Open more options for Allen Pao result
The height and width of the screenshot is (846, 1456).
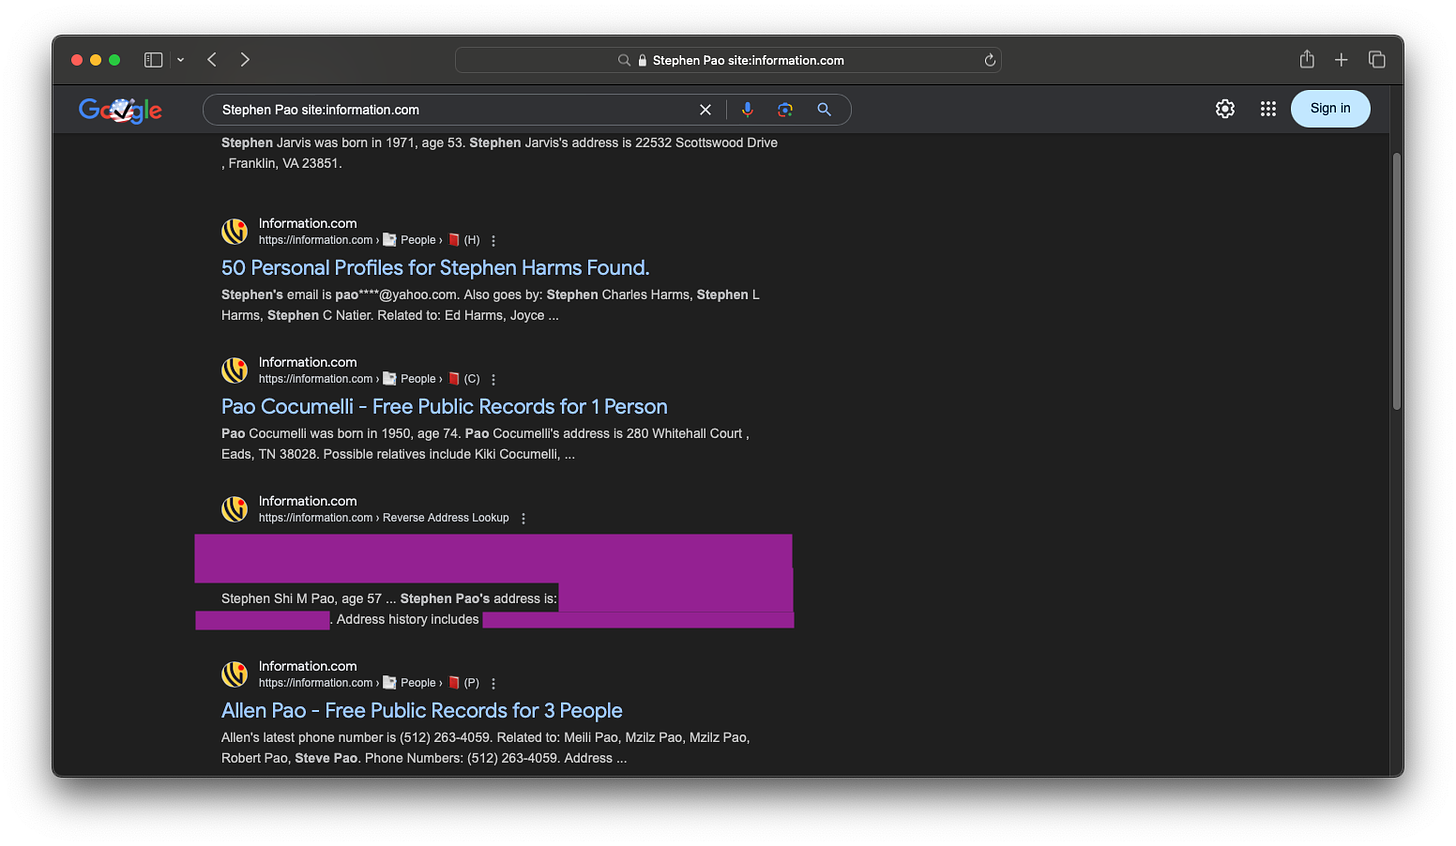point(493,684)
